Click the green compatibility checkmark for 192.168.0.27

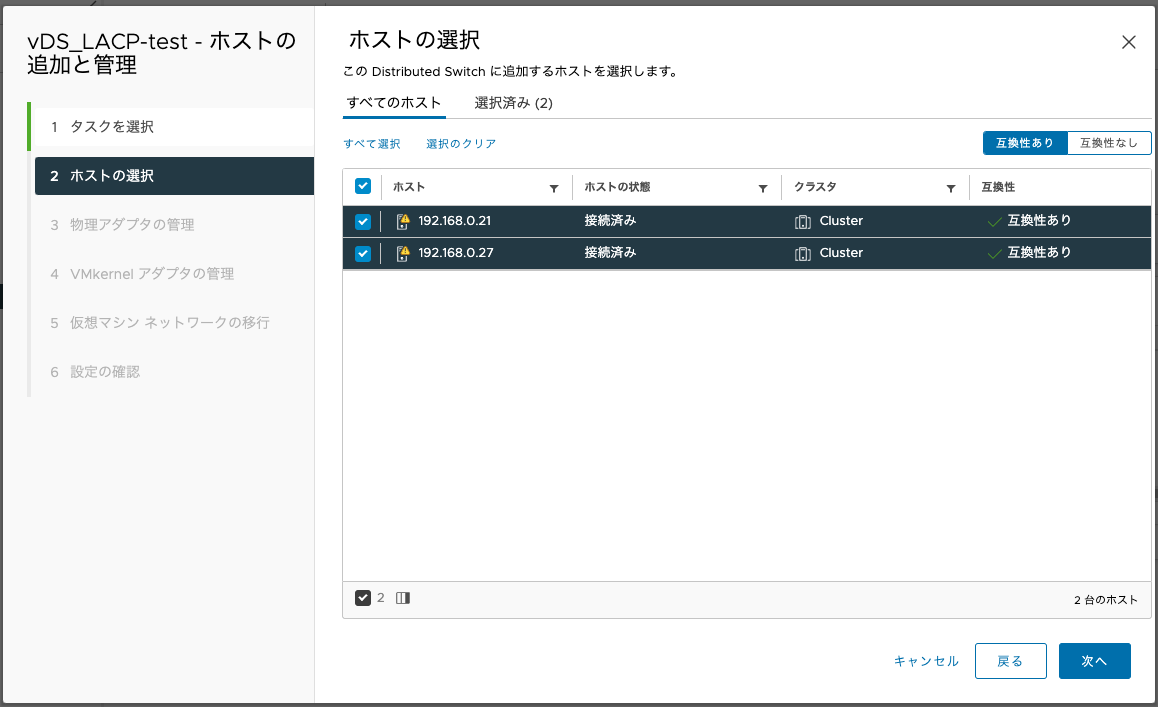[x=993, y=252]
